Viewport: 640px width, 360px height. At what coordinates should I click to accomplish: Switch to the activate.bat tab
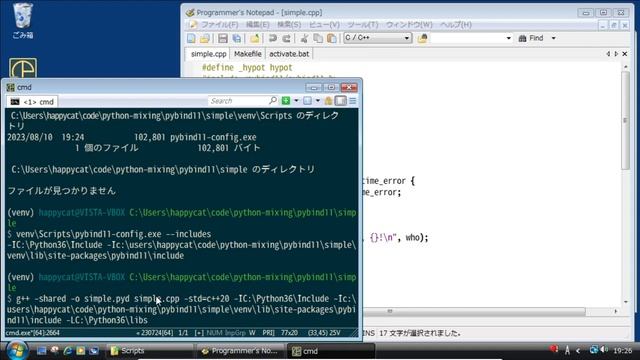pos(289,54)
